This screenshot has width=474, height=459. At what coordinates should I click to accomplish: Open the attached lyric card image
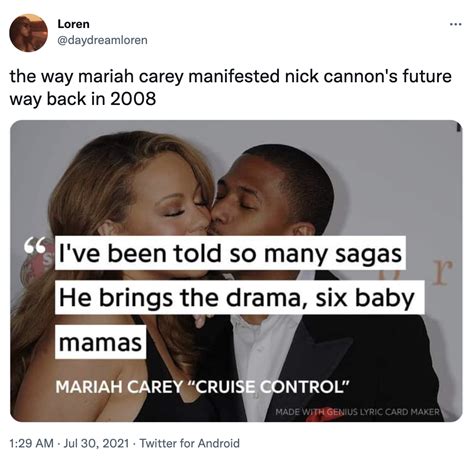(x=236, y=271)
